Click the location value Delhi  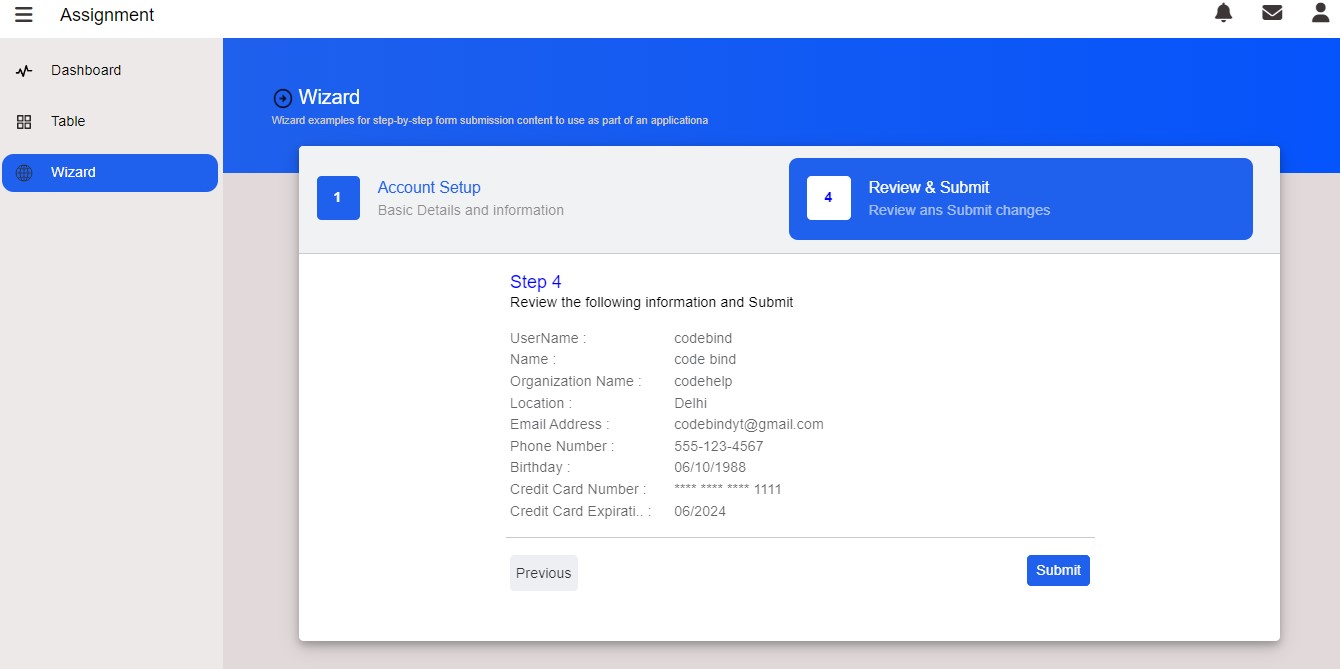tap(690, 403)
